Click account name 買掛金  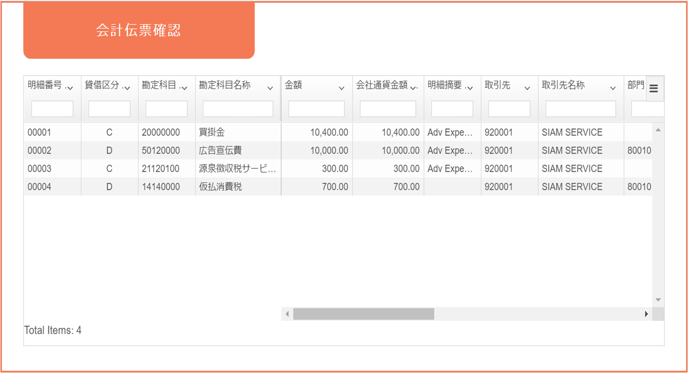coord(211,132)
